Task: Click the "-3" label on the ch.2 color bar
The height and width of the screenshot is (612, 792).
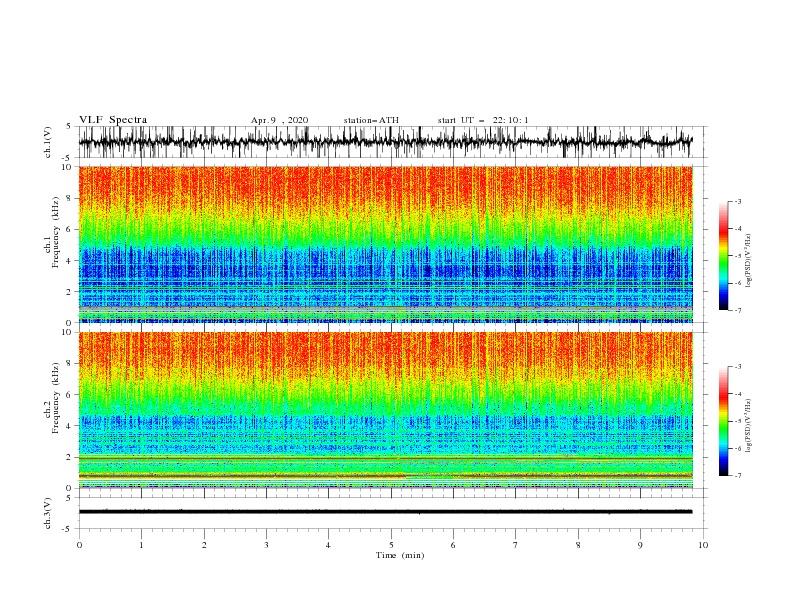Action: point(737,367)
